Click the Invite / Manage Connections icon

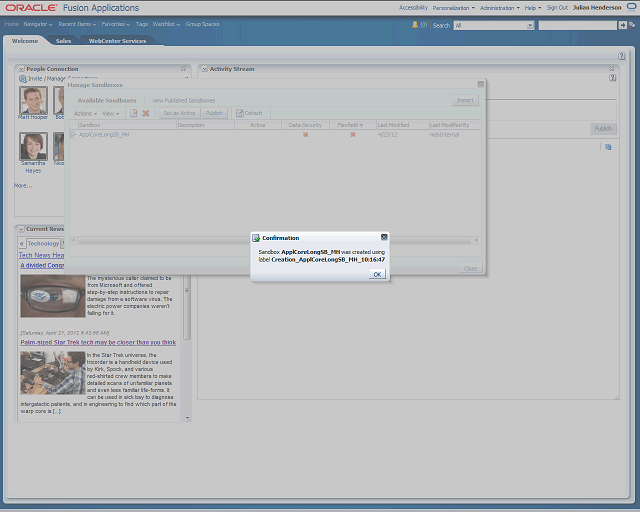pos(23,78)
